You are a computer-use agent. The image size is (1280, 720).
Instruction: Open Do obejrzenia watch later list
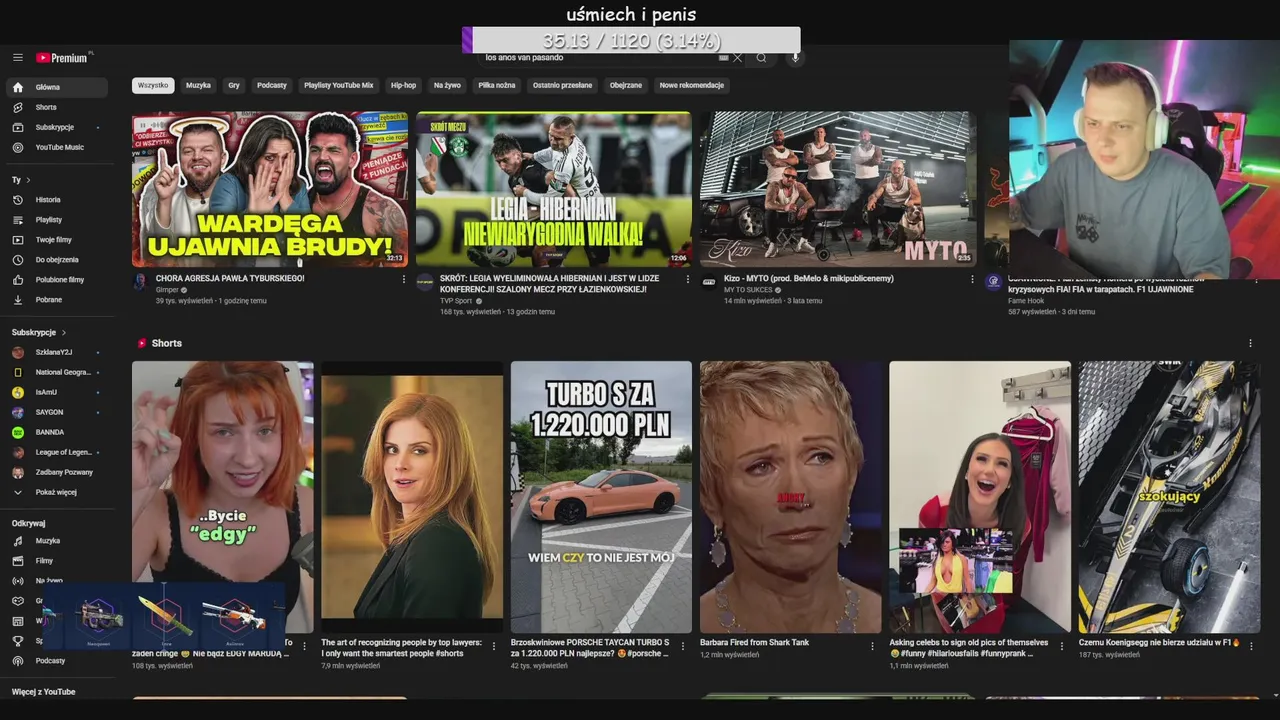pos(58,260)
